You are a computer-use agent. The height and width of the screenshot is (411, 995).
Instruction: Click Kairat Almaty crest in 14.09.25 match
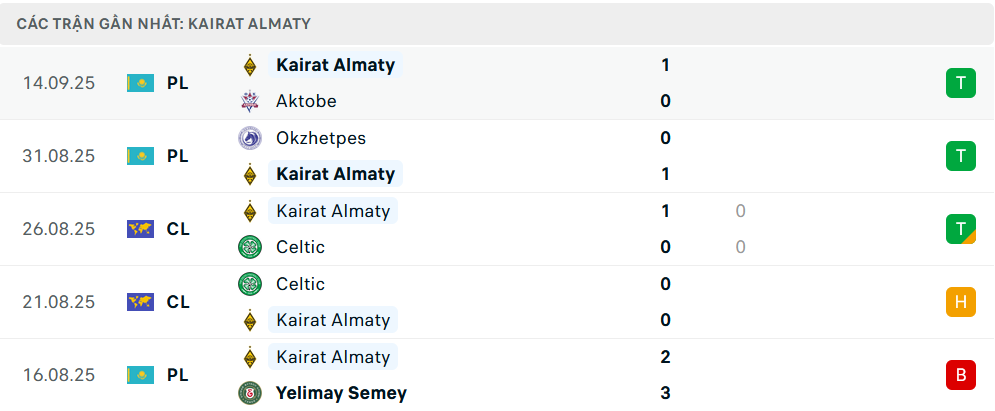(x=249, y=66)
